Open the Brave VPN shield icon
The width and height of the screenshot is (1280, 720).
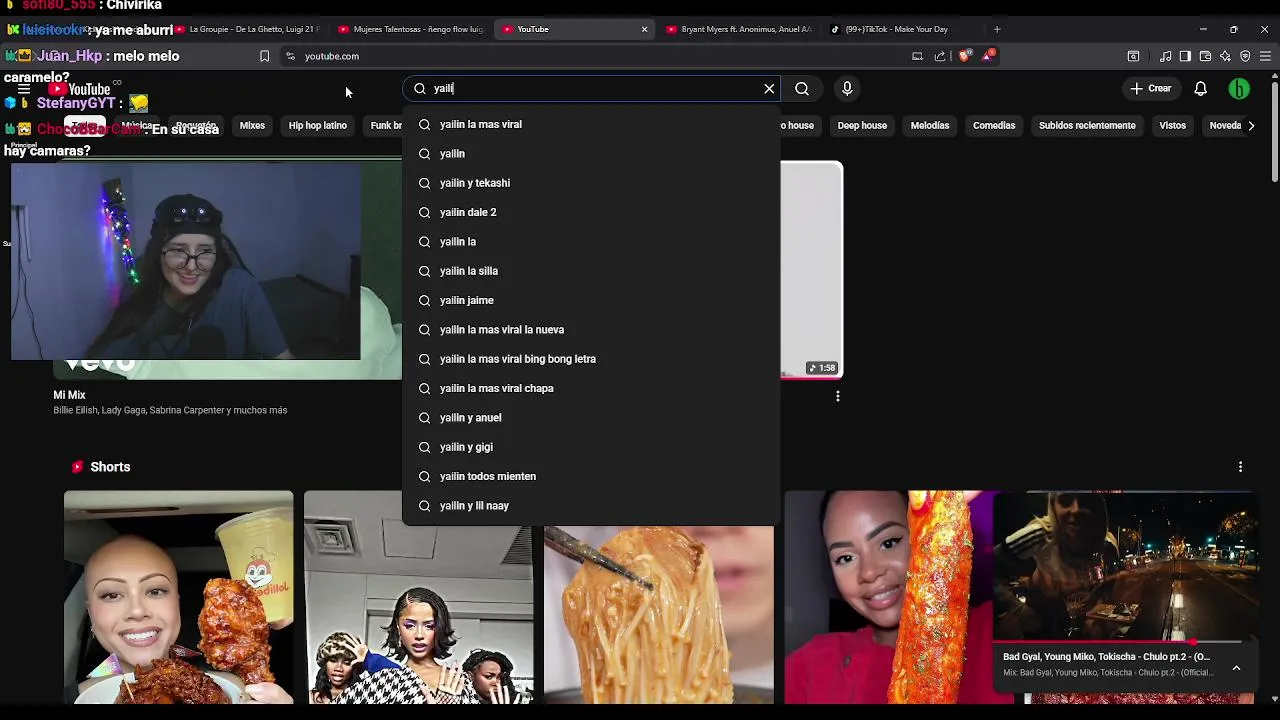coord(1245,56)
